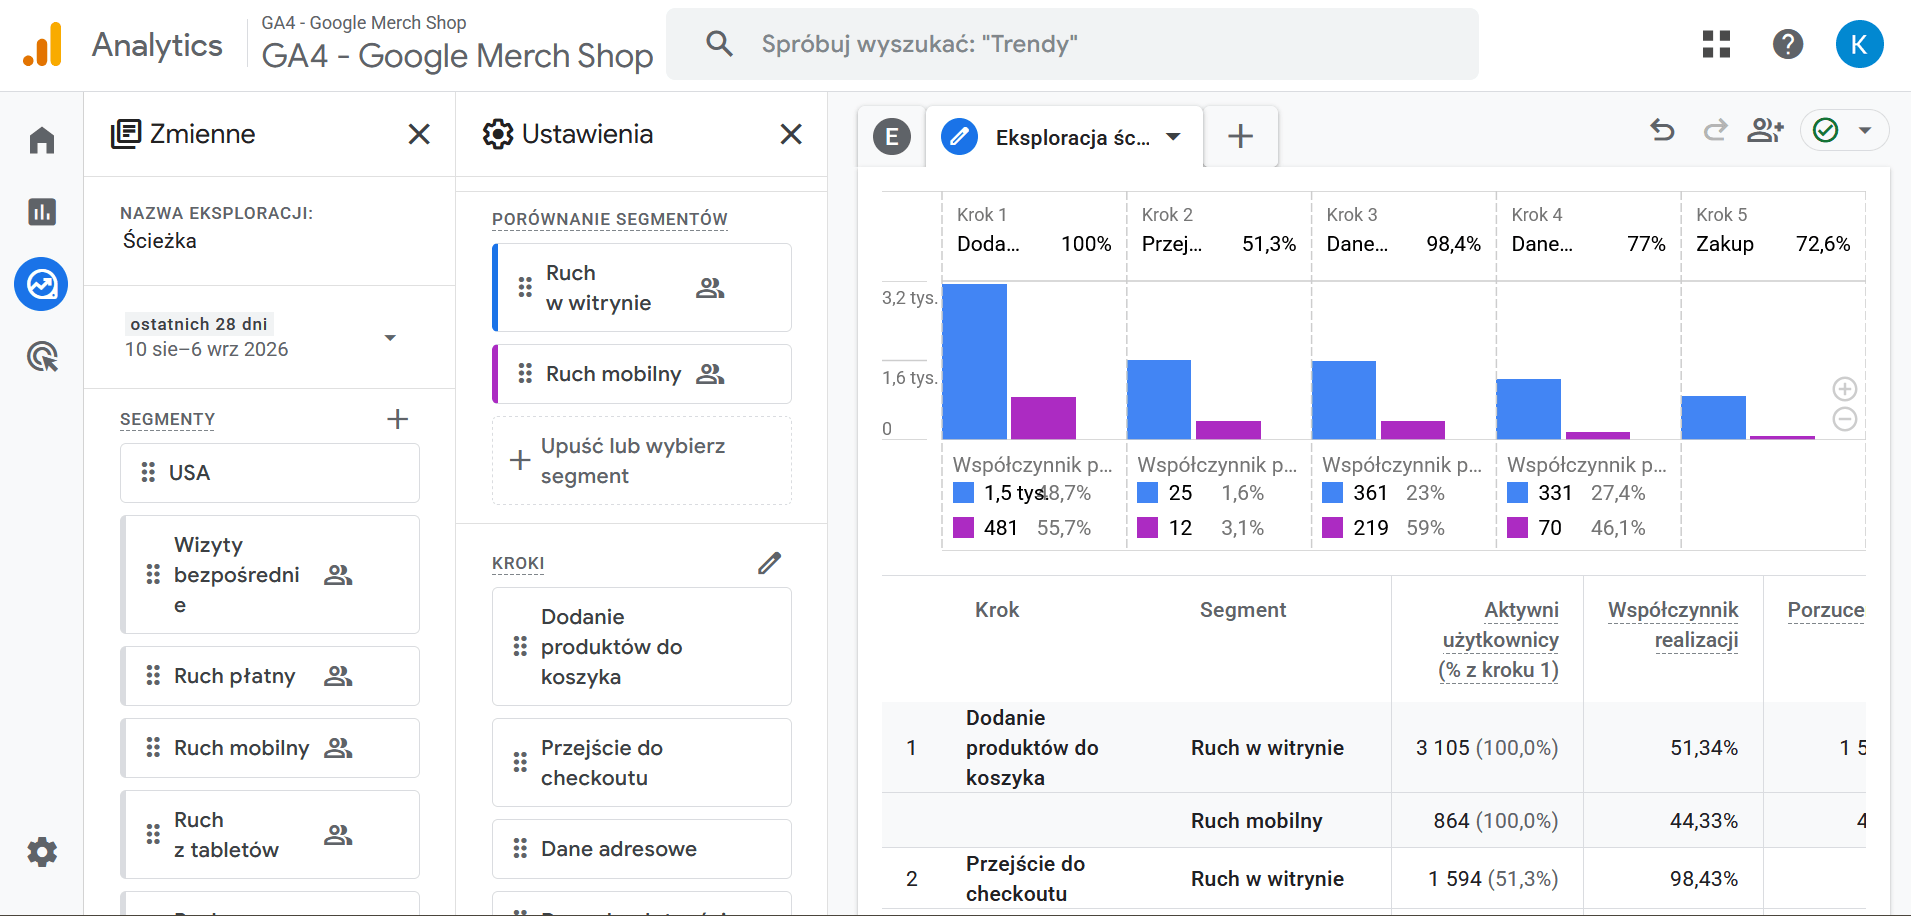Click the Krok 1 blue bar
The image size is (1911, 916).
click(x=975, y=362)
